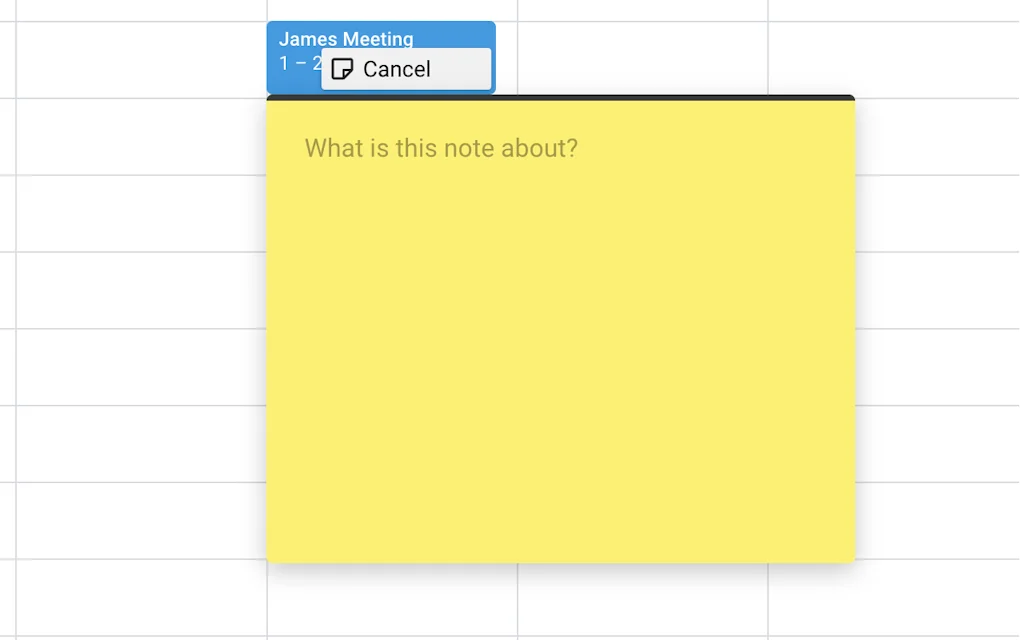Screen dimensions: 1024x640
Task: Click the note text placeholder to start typing
Action: coord(440,148)
